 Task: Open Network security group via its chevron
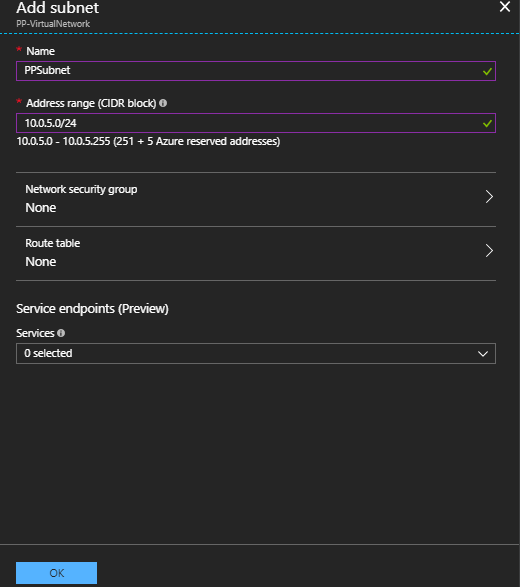pyautogui.click(x=489, y=197)
